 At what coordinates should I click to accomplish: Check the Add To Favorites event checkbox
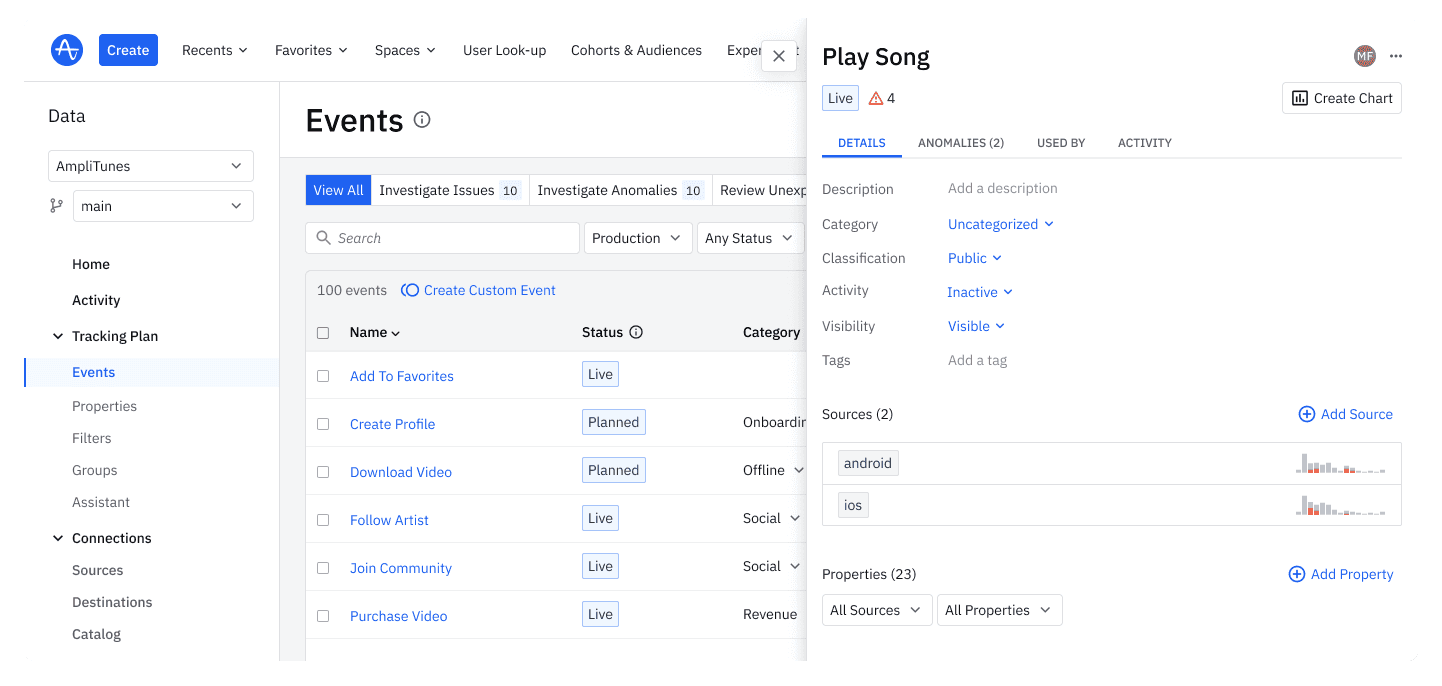pos(322,376)
